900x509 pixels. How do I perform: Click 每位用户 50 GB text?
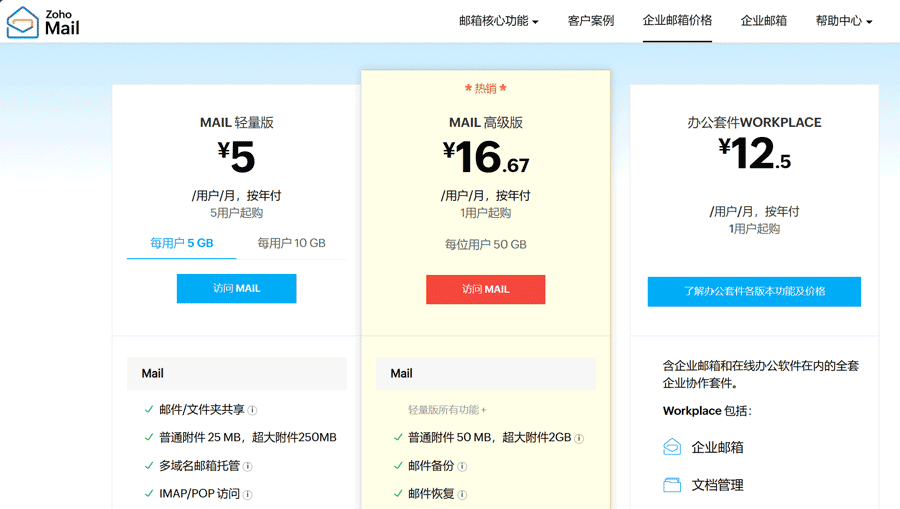[x=486, y=244]
